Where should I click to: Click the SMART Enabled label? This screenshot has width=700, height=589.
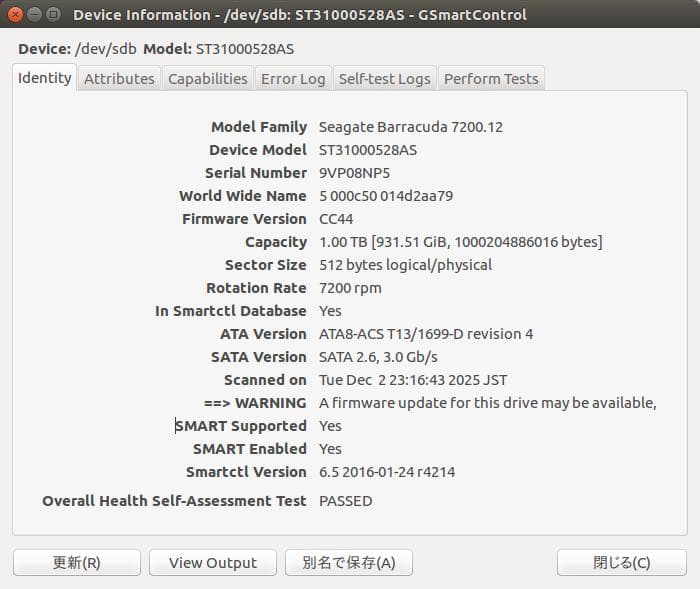(250, 449)
